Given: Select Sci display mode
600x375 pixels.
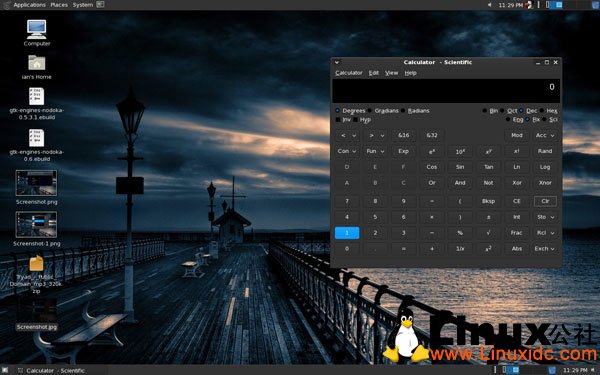Looking at the screenshot, I should click(550, 119).
